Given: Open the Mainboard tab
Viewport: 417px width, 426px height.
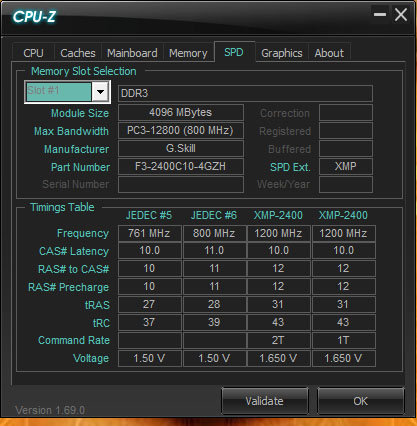Looking at the screenshot, I should [x=132, y=53].
